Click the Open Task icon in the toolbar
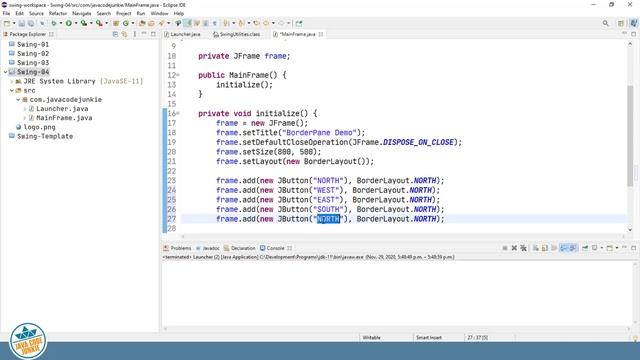The height and width of the screenshot is (360, 640). point(151,23)
